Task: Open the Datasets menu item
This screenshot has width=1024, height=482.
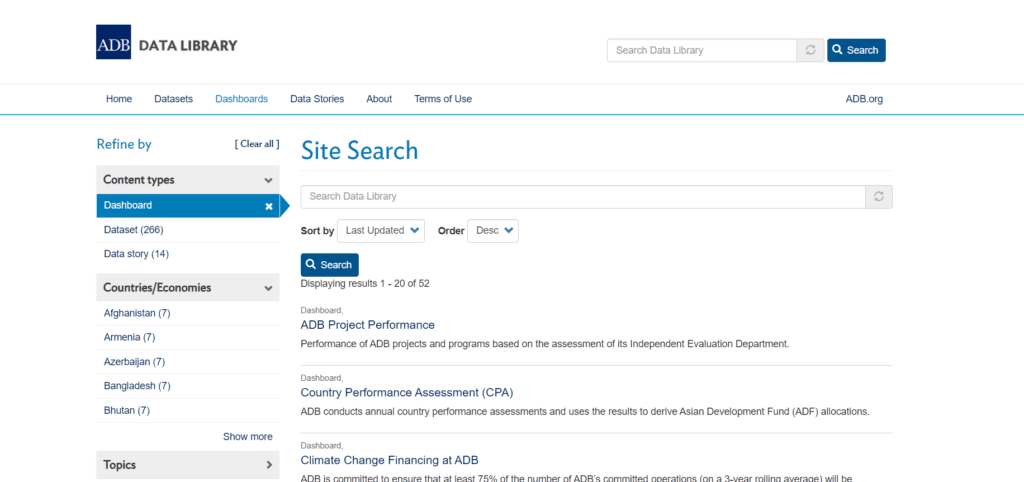Action: pos(174,99)
